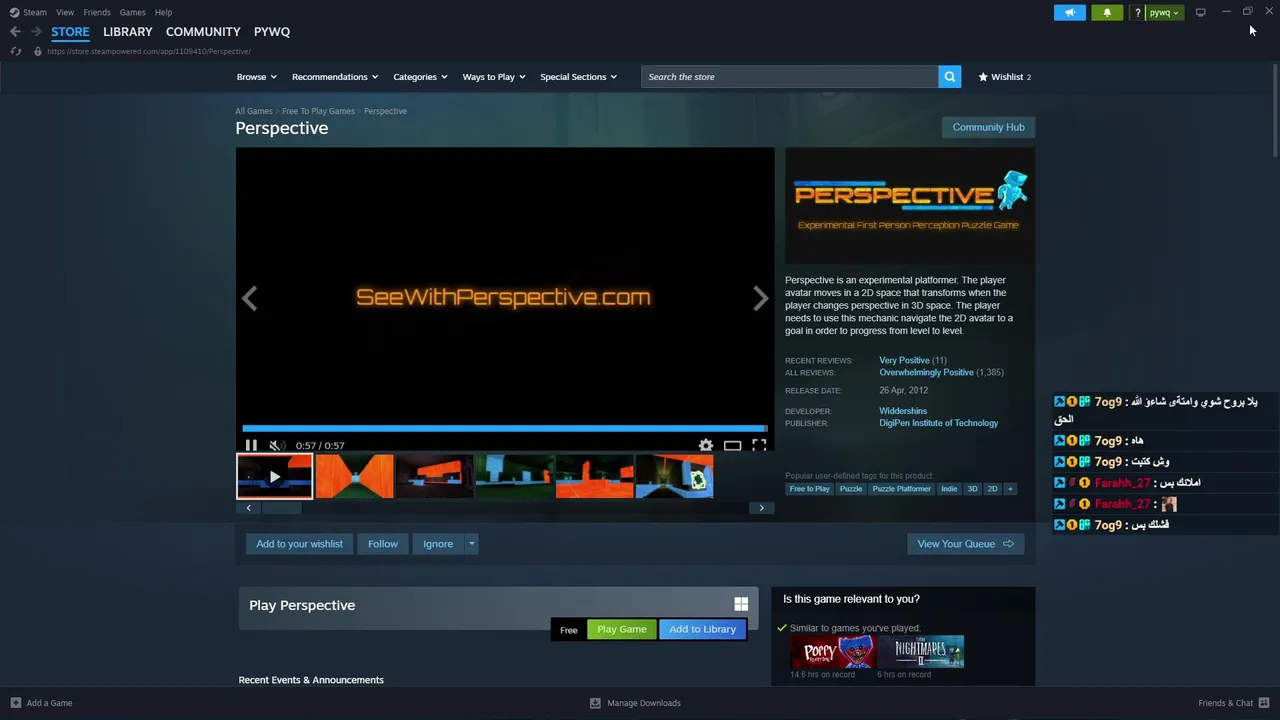Open Overwhelmingly Positive reviews link
The width and height of the screenshot is (1280, 720).
point(926,373)
